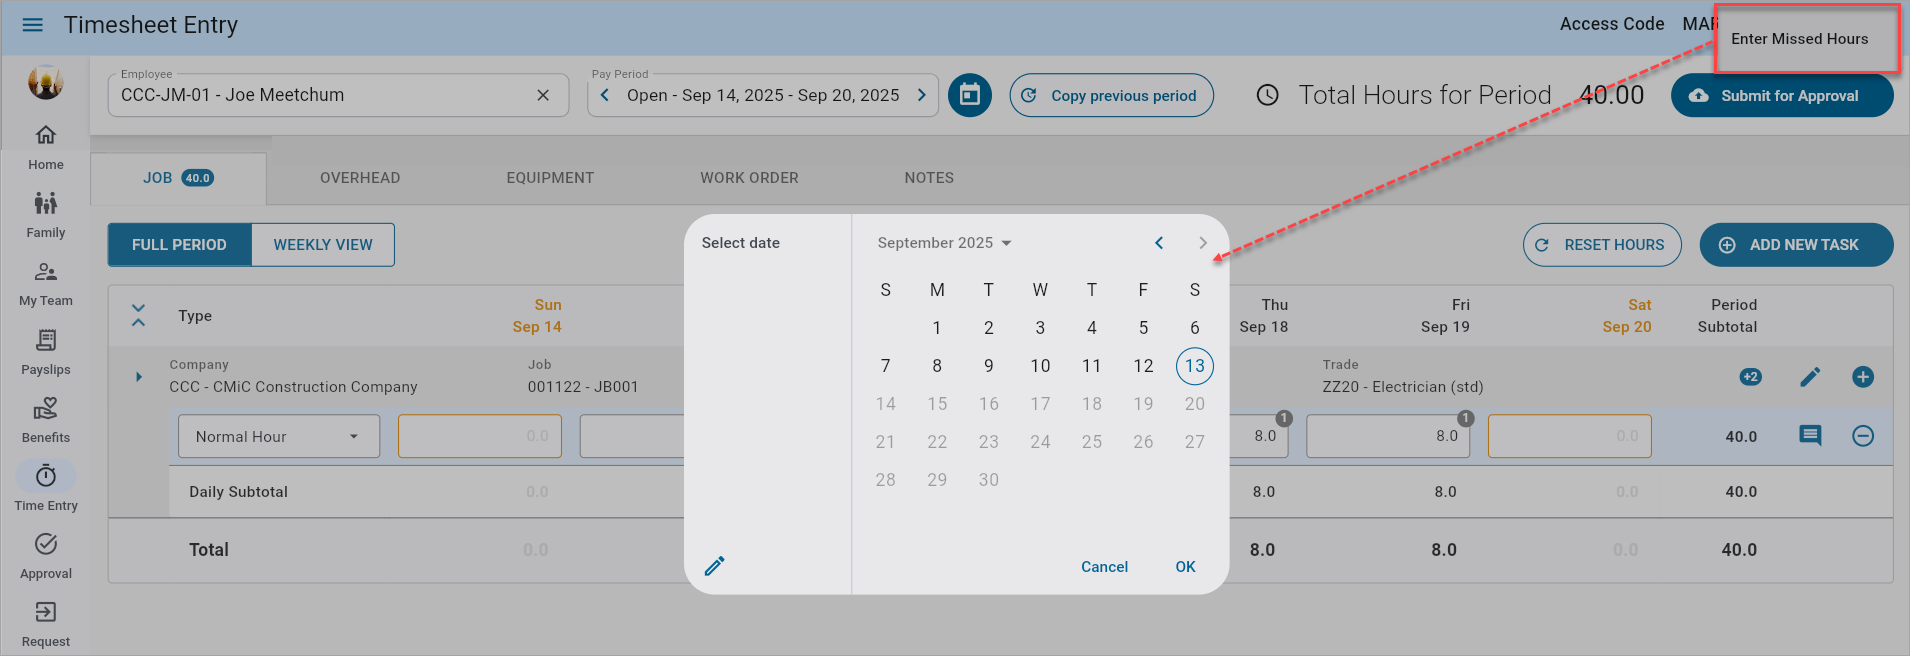Edit job row with pencil icon

point(1810,377)
